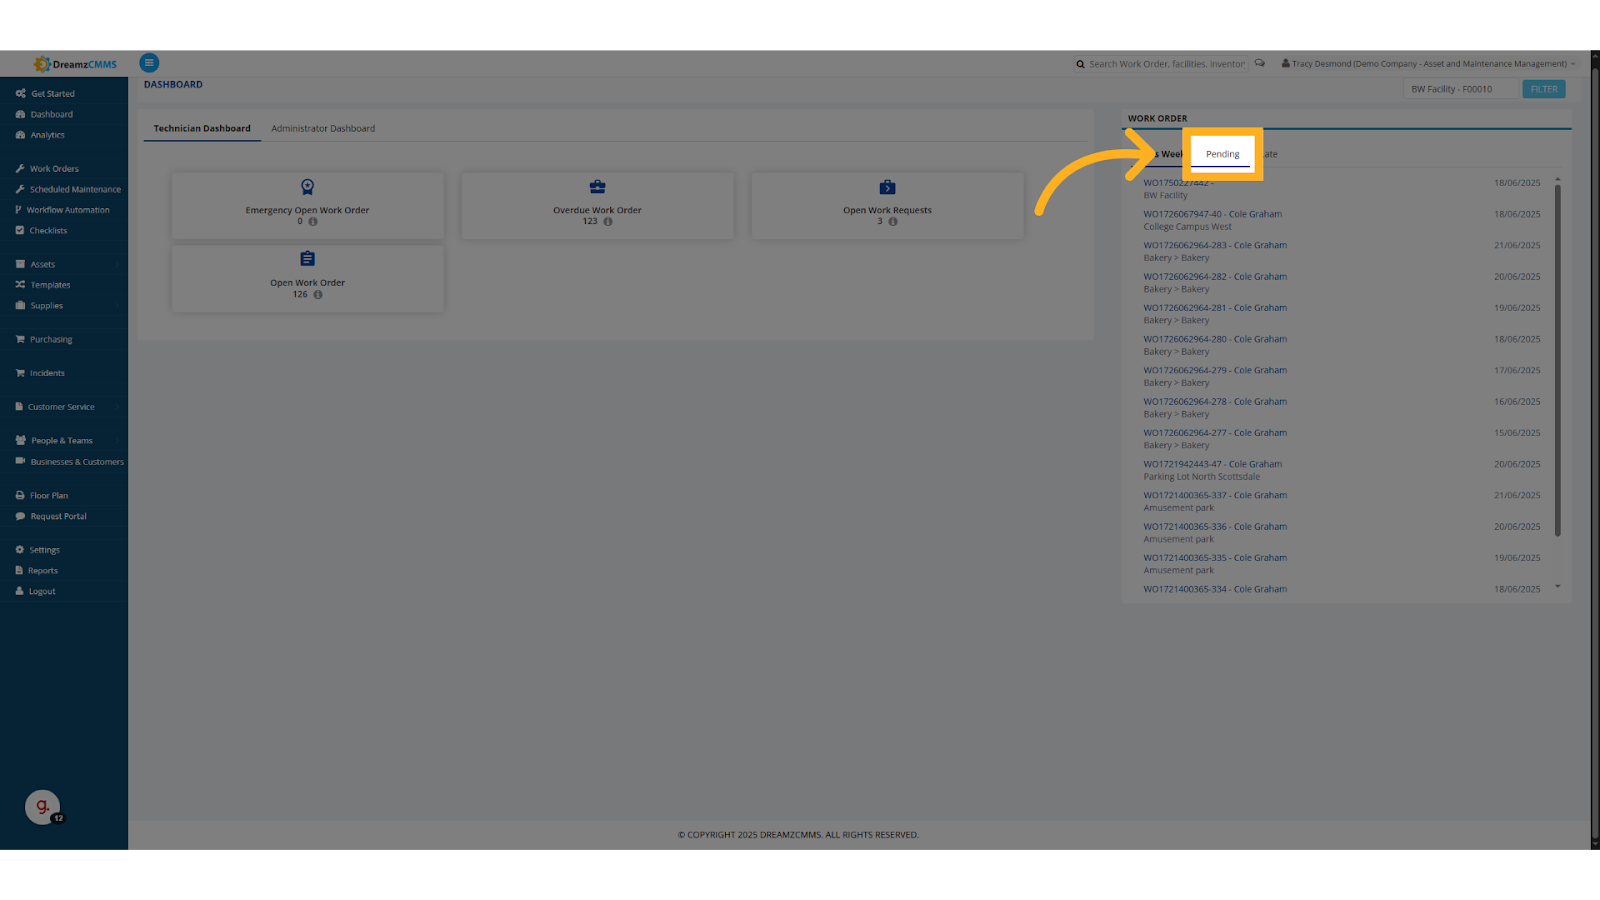
Task: Open the floating g. help widget
Action: coord(42,807)
